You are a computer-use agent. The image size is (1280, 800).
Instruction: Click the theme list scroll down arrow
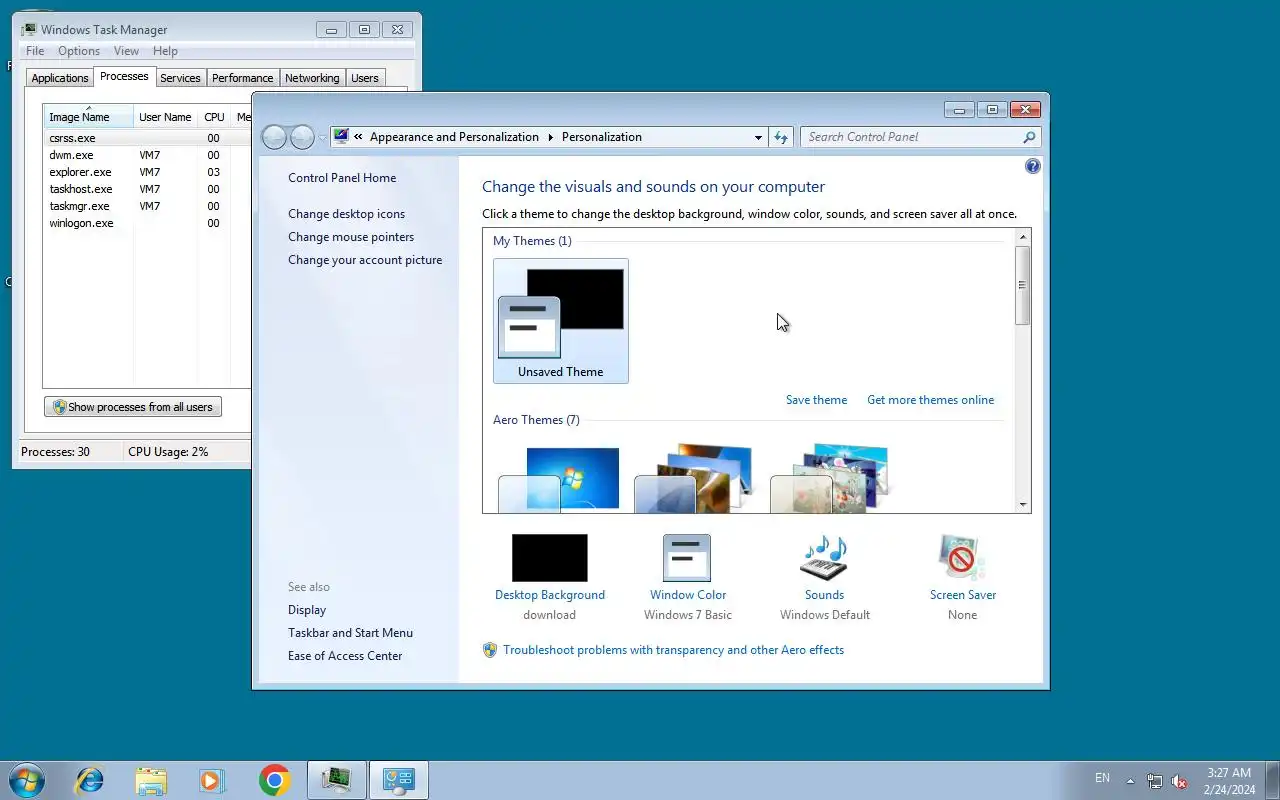click(1022, 505)
